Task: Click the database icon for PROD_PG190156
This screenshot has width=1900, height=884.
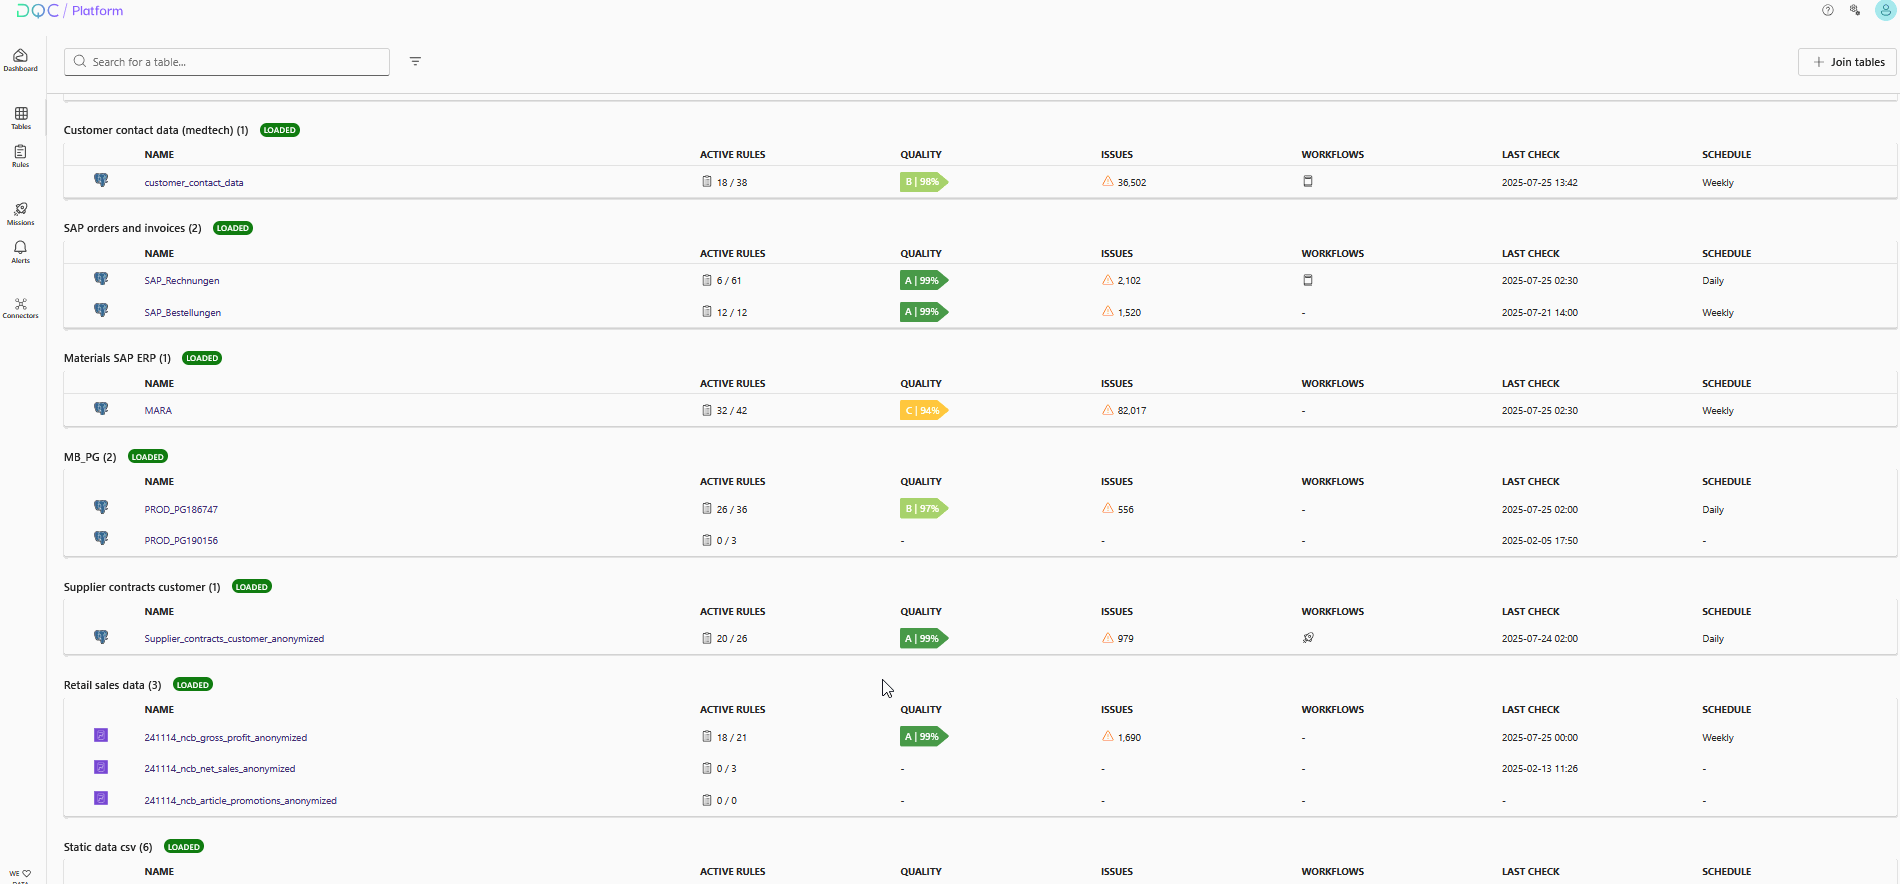Action: point(101,538)
